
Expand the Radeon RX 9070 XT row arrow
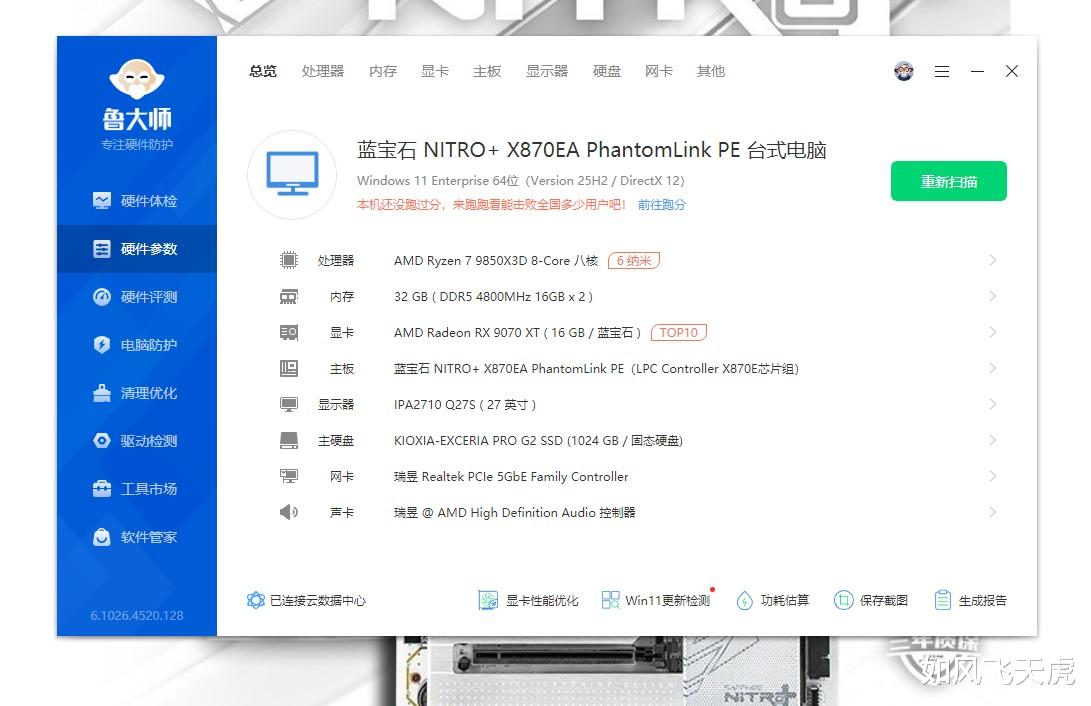[x=992, y=332]
